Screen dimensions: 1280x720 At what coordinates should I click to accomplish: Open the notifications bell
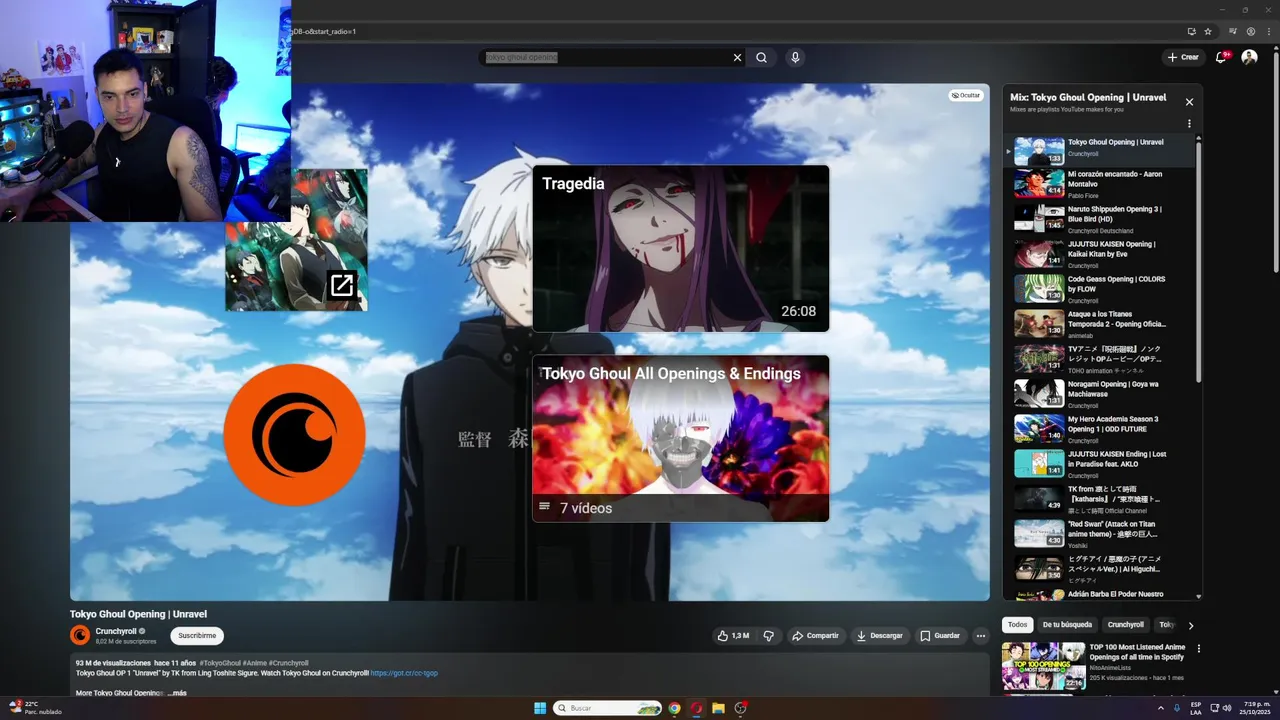pos(1221,57)
